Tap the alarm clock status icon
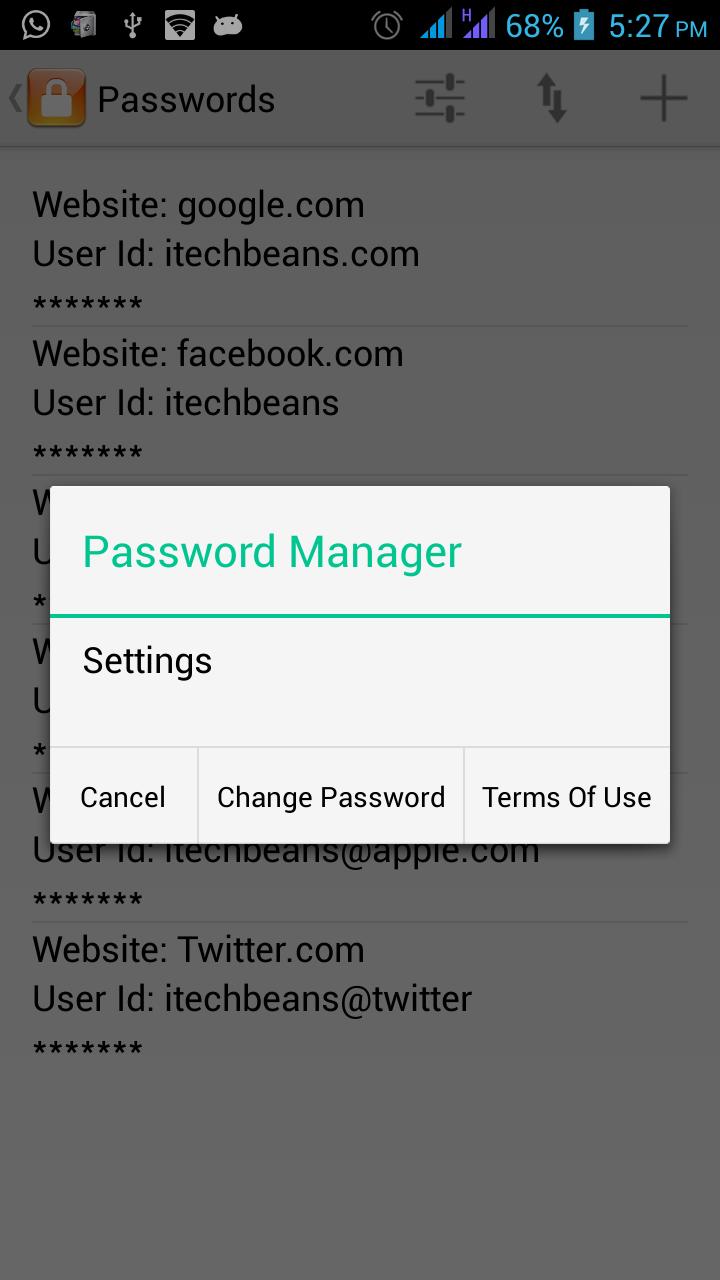The height and width of the screenshot is (1280, 720). pos(387,25)
